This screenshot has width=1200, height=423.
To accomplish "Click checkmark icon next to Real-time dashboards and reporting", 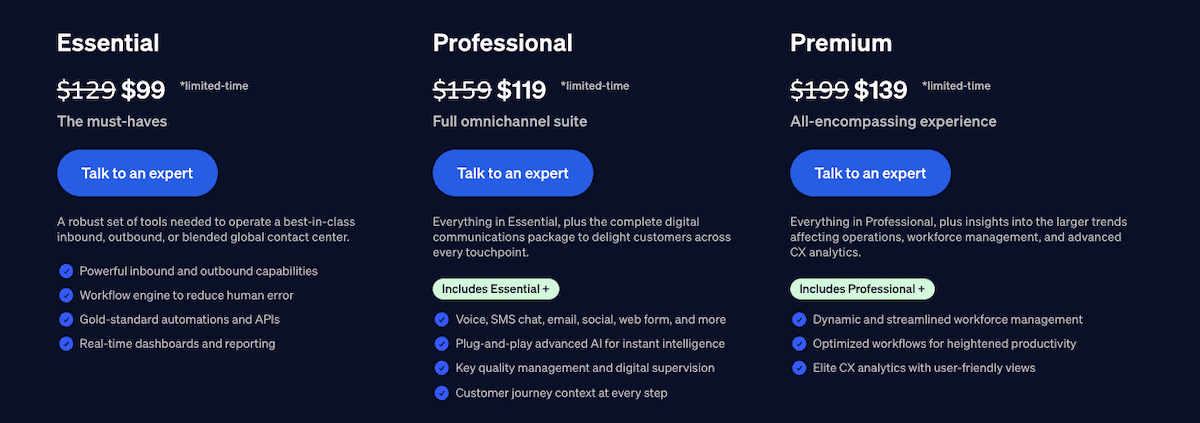I will coord(66,344).
